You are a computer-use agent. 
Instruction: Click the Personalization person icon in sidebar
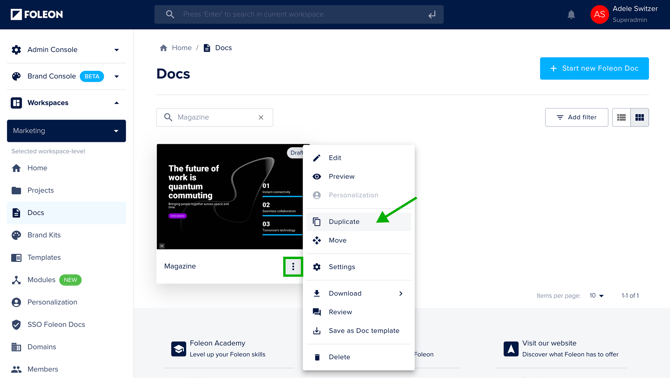point(16,302)
